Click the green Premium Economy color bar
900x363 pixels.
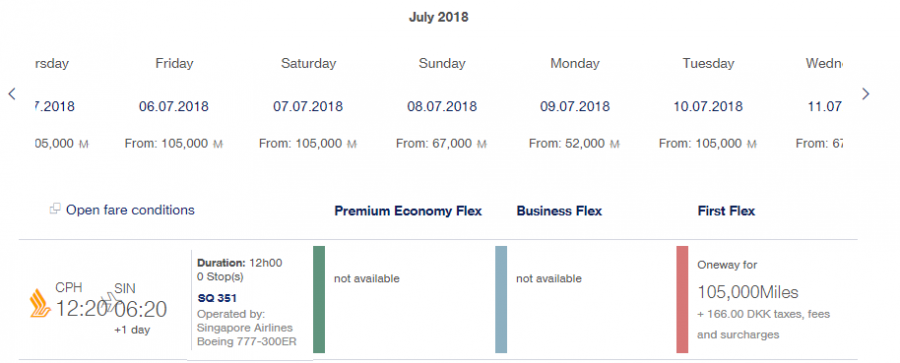pyautogui.click(x=319, y=299)
